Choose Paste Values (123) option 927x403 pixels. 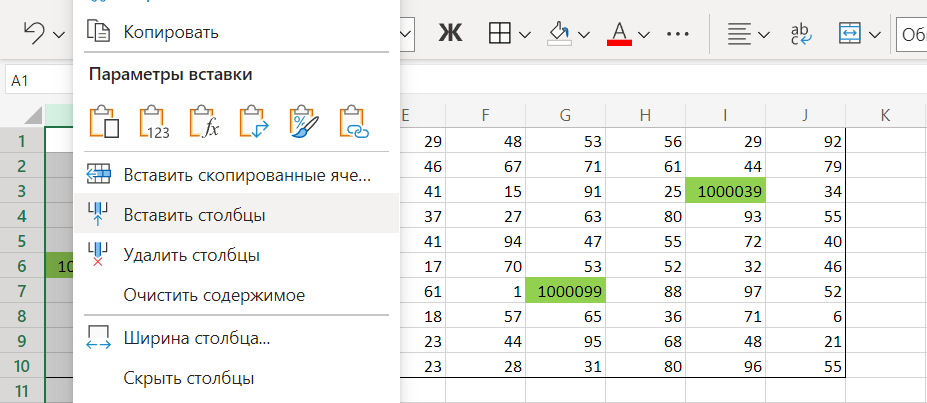pyautogui.click(x=154, y=121)
